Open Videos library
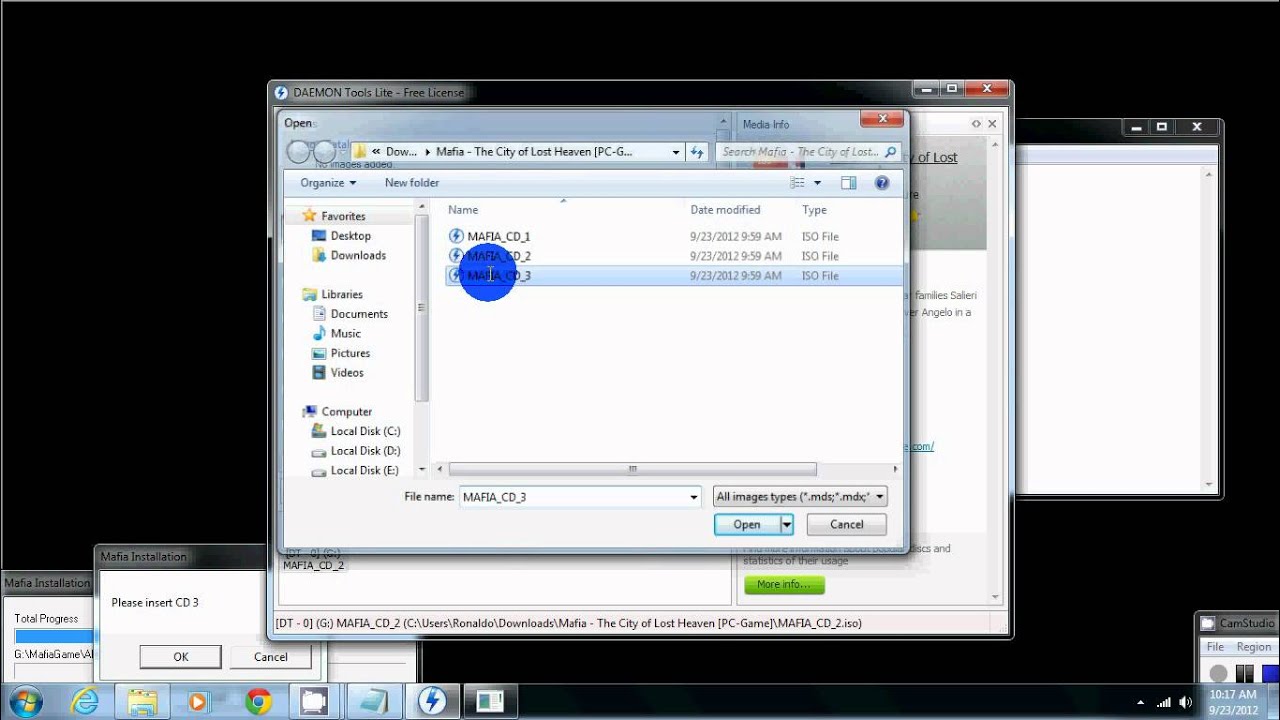The width and height of the screenshot is (1280, 720). click(347, 372)
